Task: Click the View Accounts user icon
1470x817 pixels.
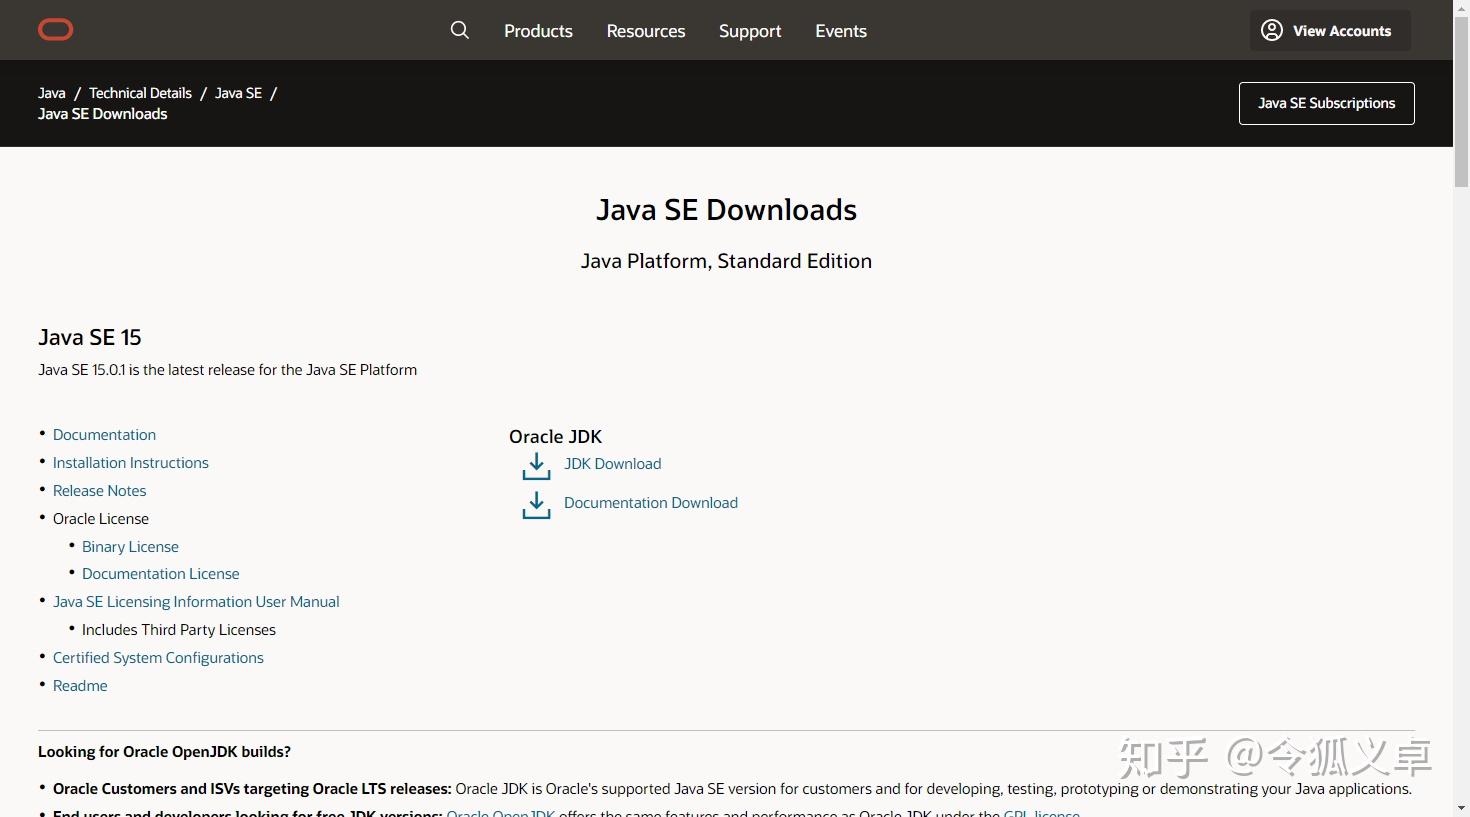Action: pyautogui.click(x=1272, y=30)
